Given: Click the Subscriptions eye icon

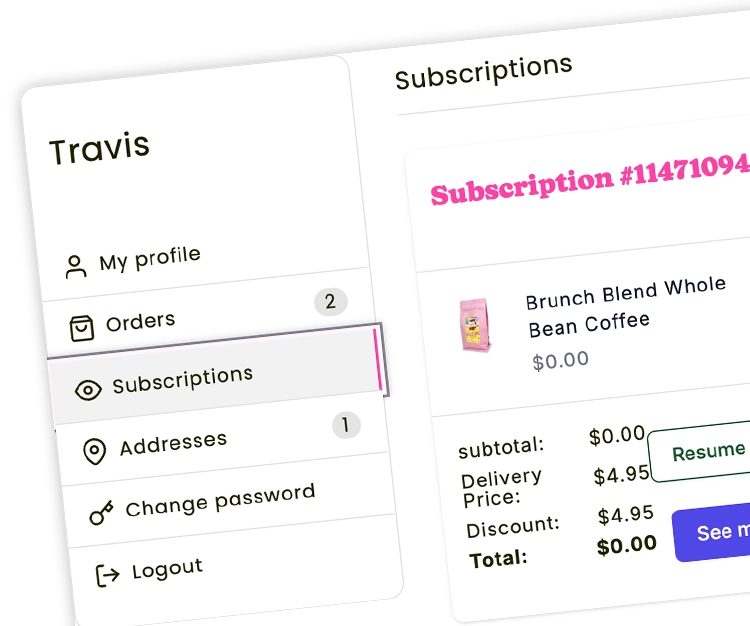Looking at the screenshot, I should point(88,389).
